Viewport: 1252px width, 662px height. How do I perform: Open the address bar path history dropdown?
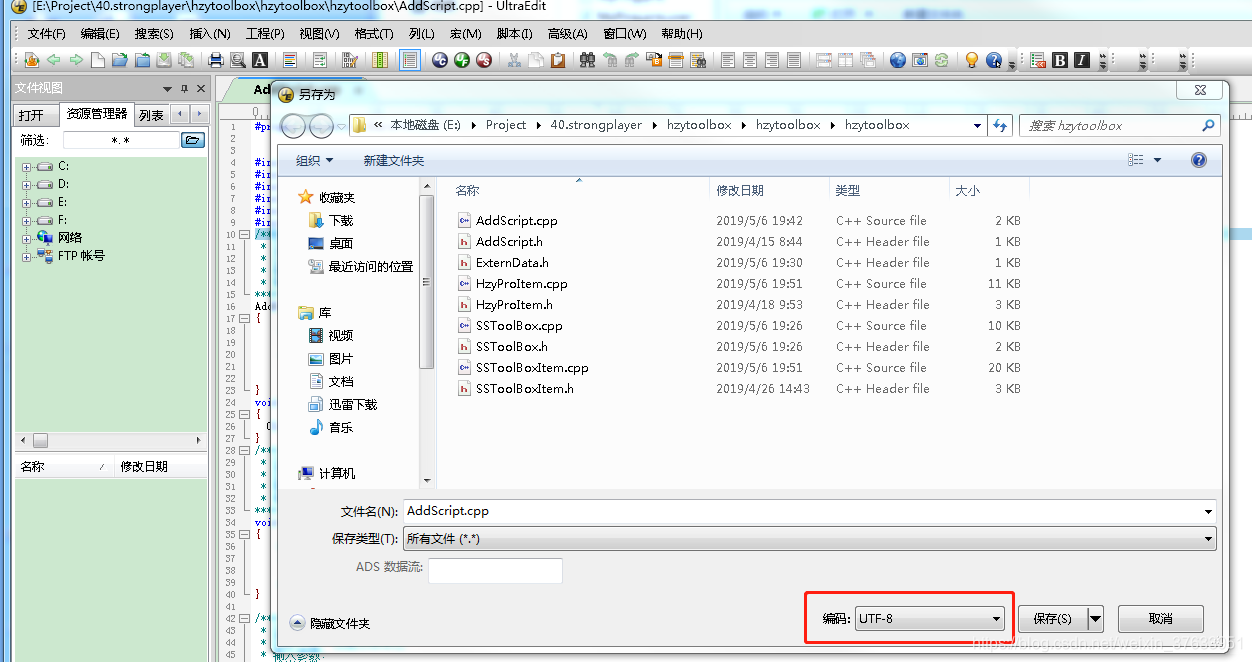(978, 125)
